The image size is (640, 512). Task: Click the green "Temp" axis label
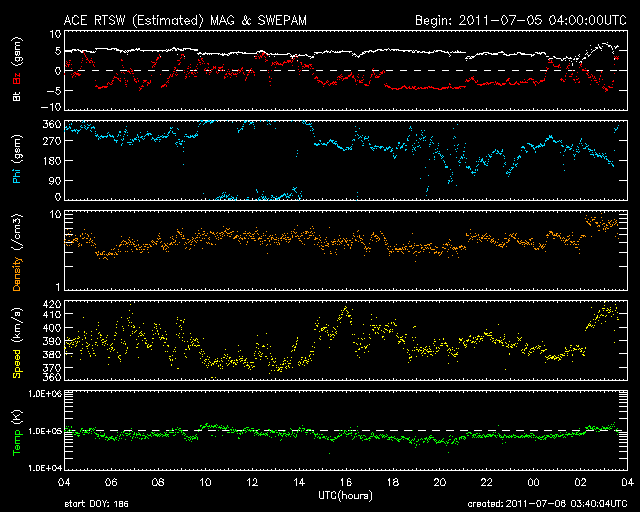[x=17, y=443]
